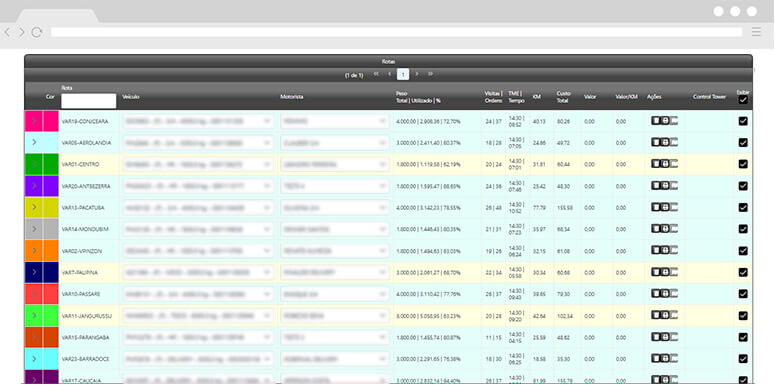
Task: Click first action icon in VAR7-PAUPINA row
Action: 655,272
